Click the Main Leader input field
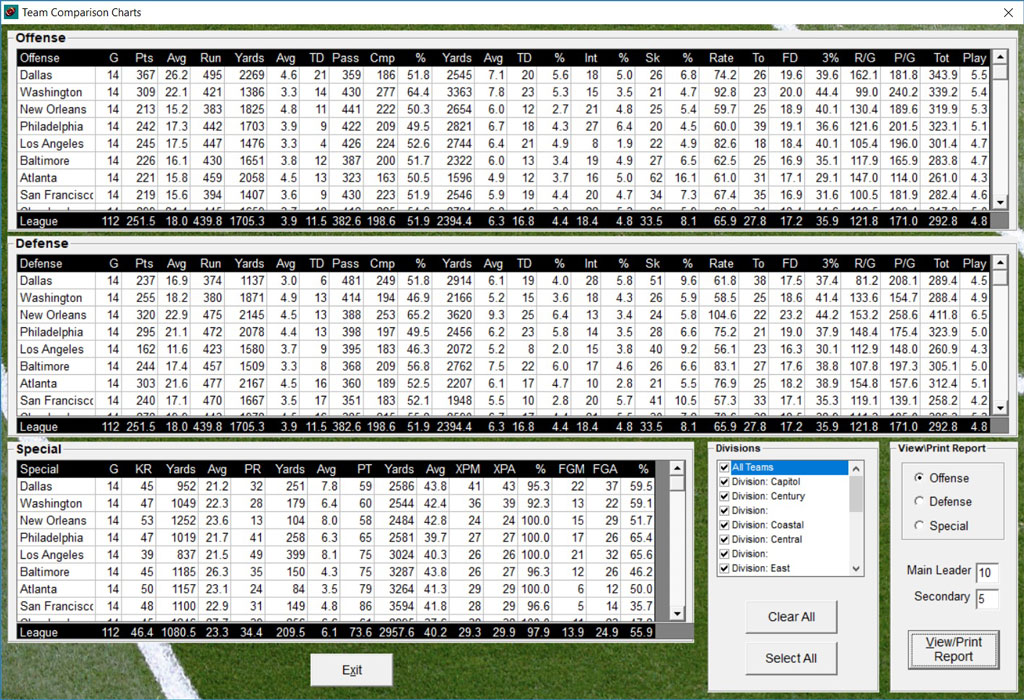The height and width of the screenshot is (700, 1024). coord(986,573)
